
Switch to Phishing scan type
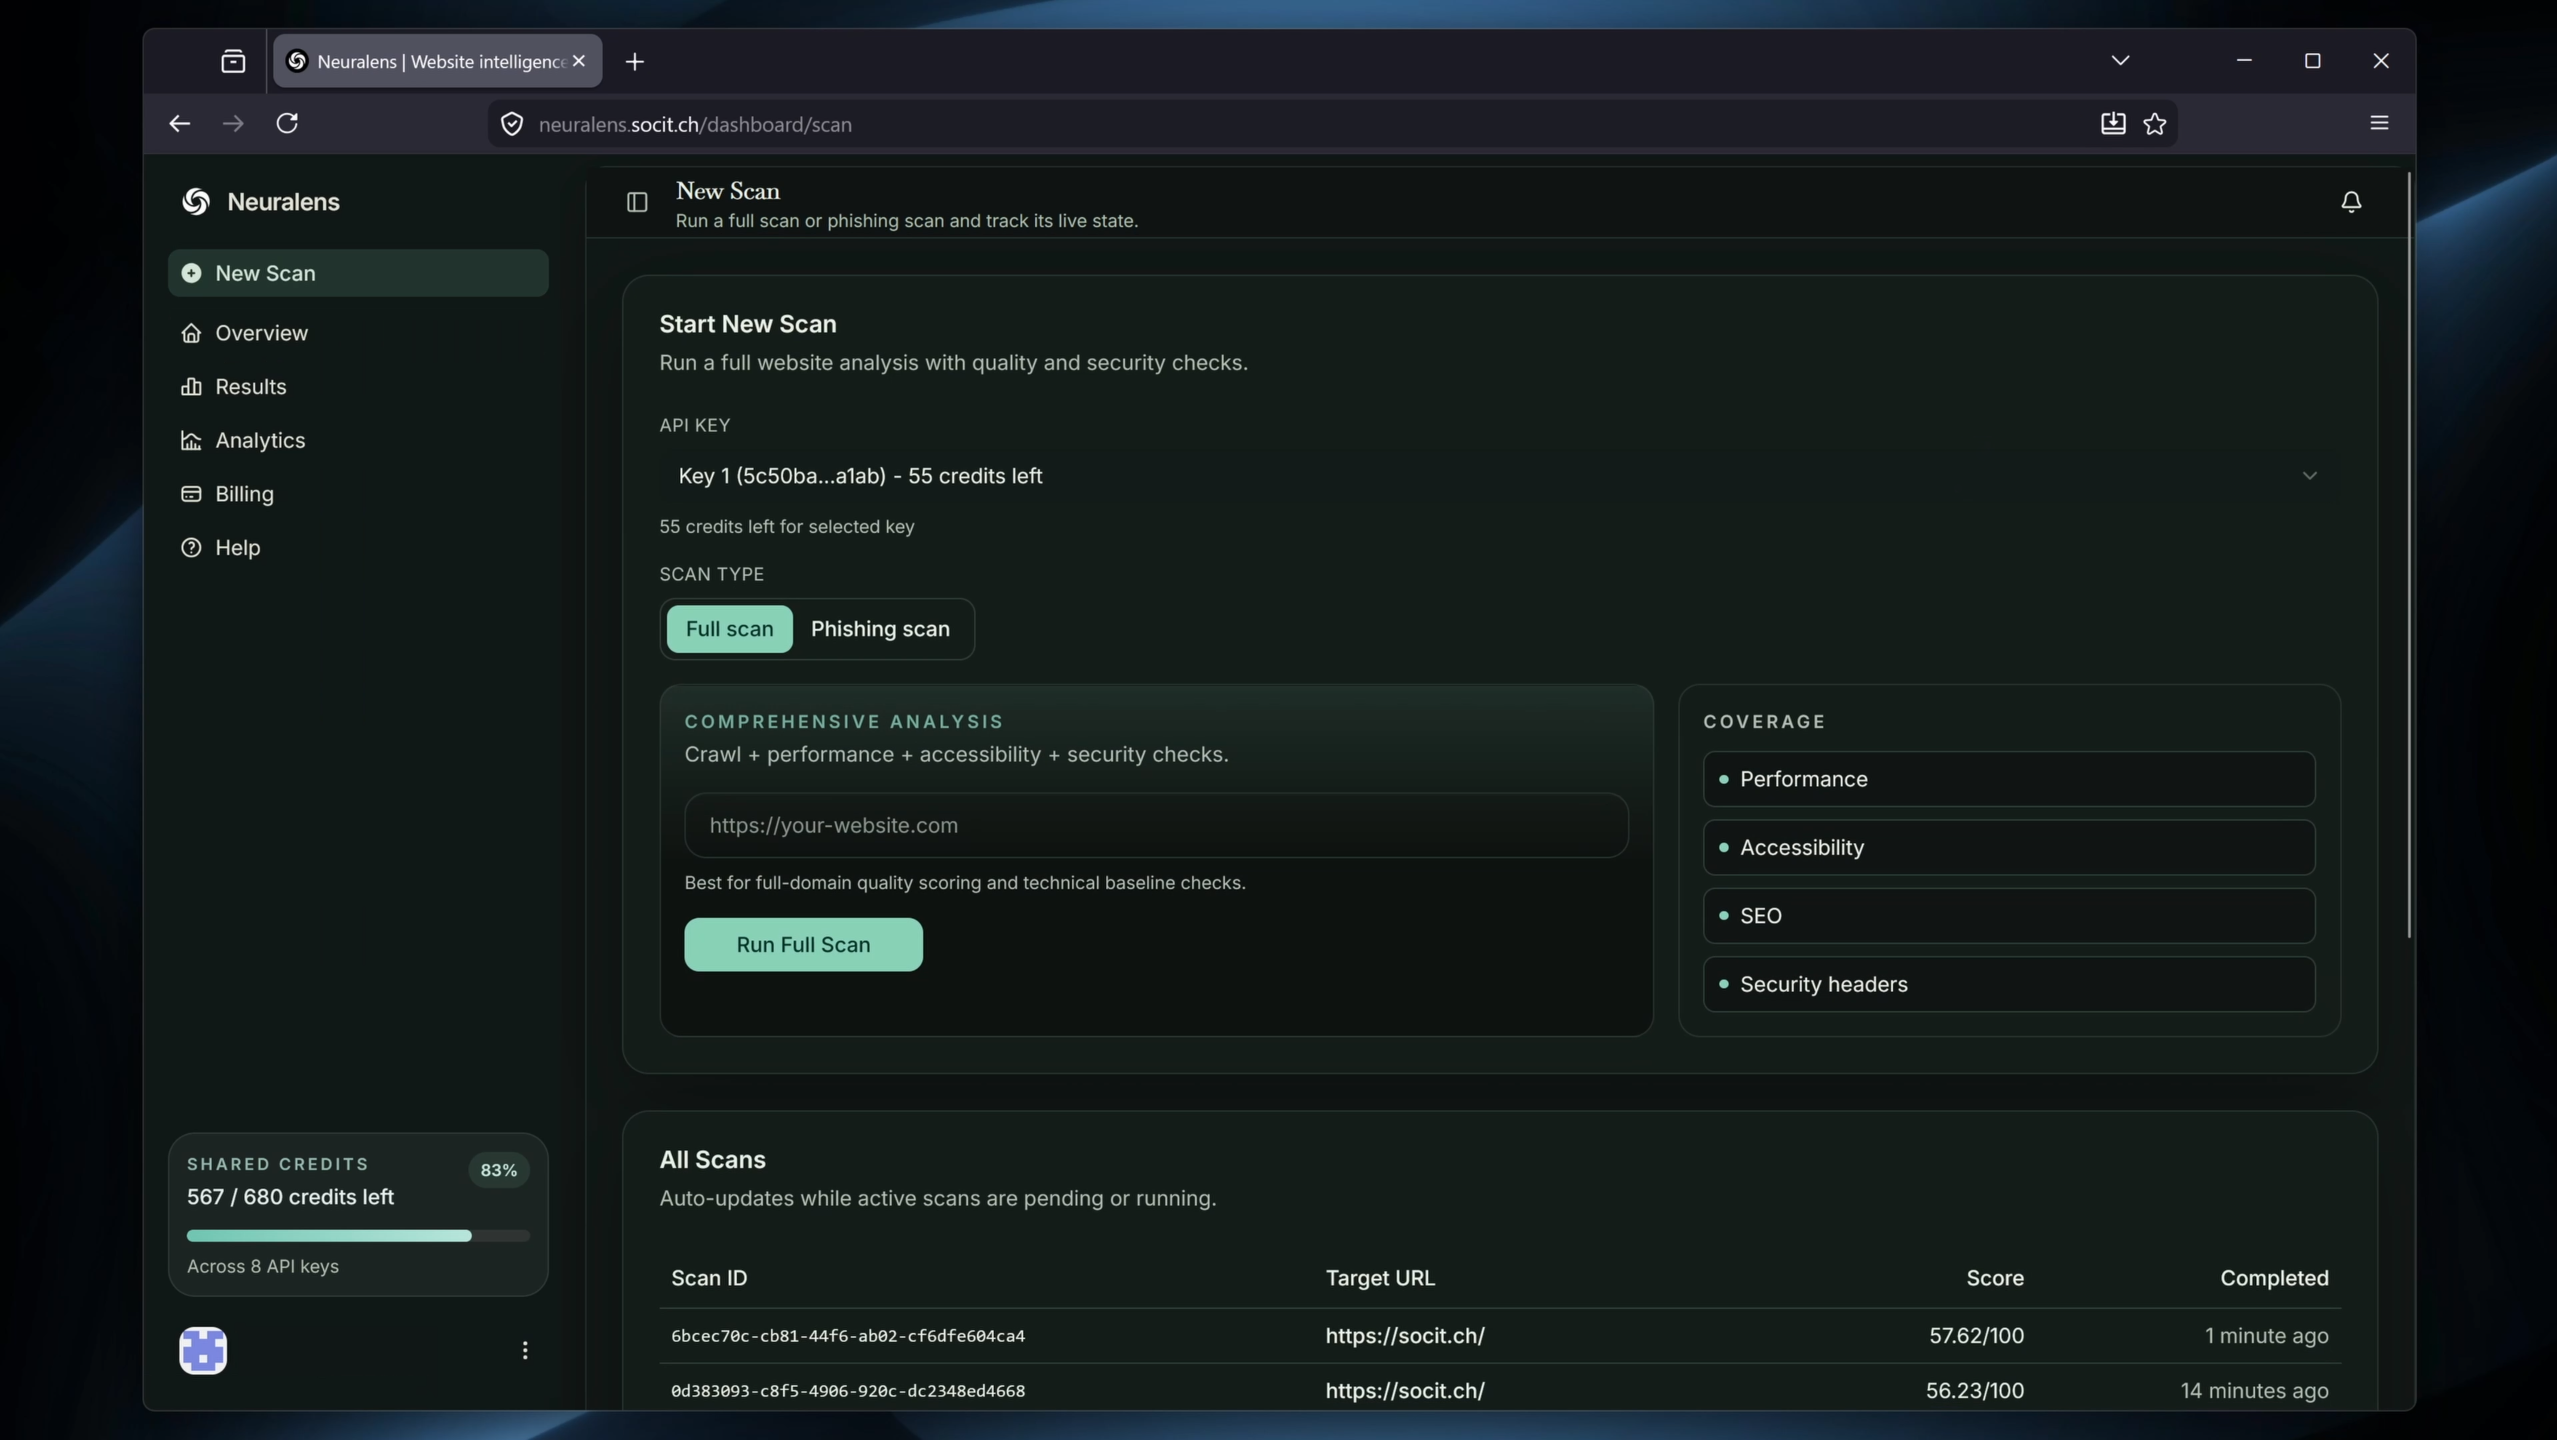(x=880, y=629)
